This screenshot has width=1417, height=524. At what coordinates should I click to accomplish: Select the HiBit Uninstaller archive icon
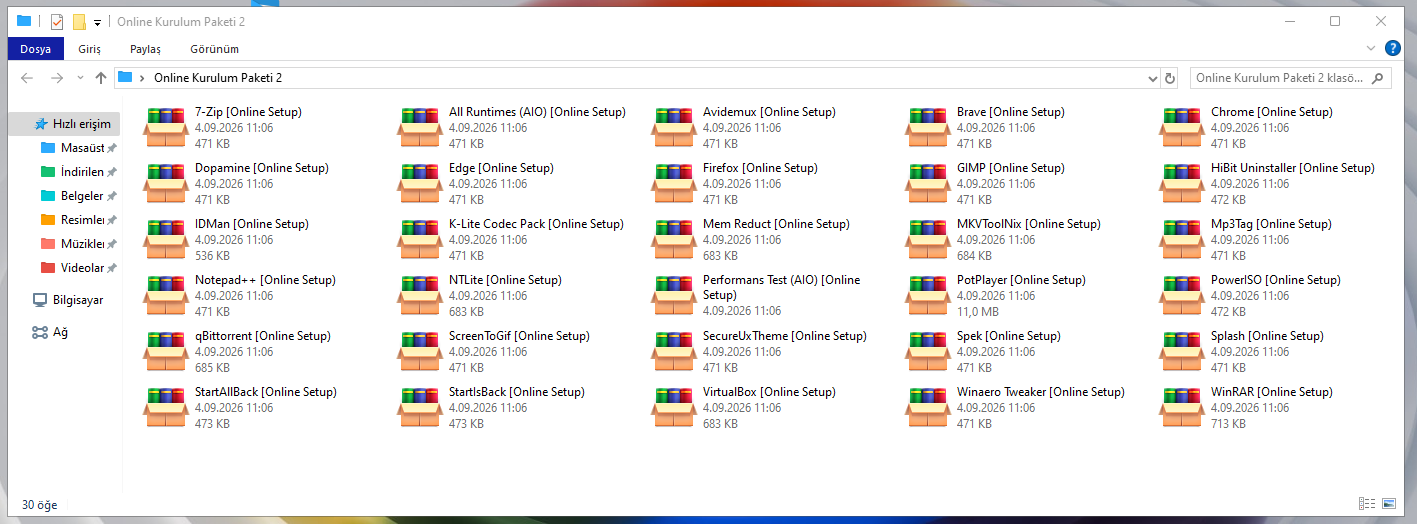[x=1183, y=184]
